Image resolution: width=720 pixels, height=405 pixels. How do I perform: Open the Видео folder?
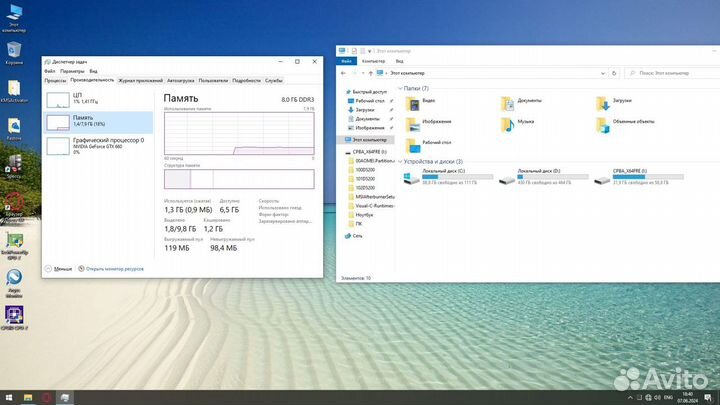[412, 102]
